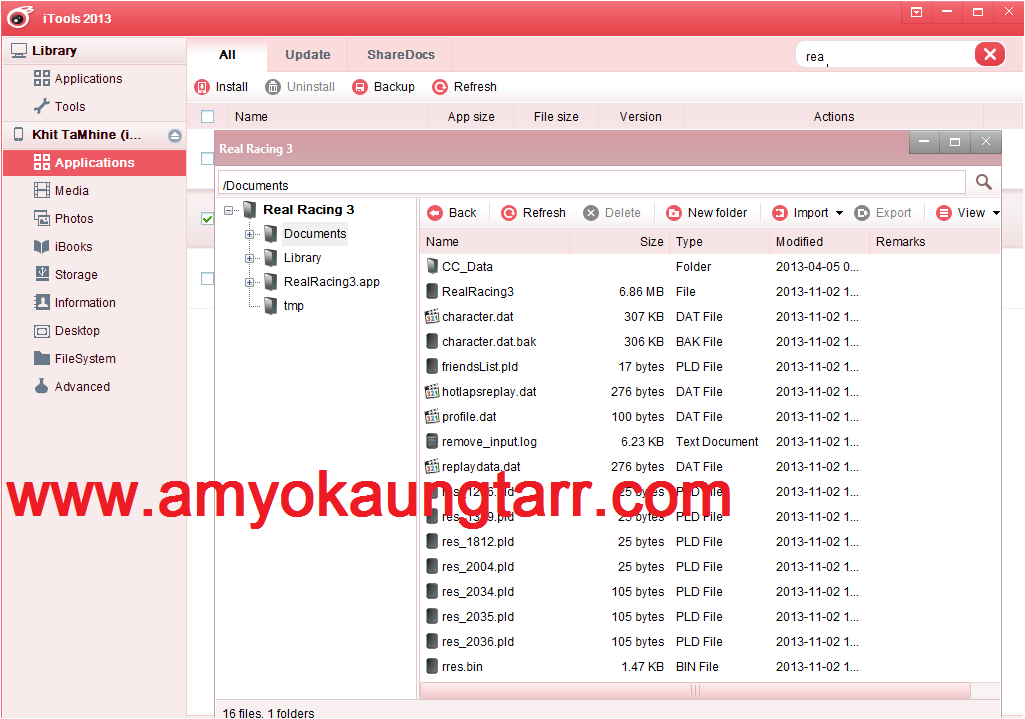
Task: Sort apps by the Version column
Action: coord(641,117)
